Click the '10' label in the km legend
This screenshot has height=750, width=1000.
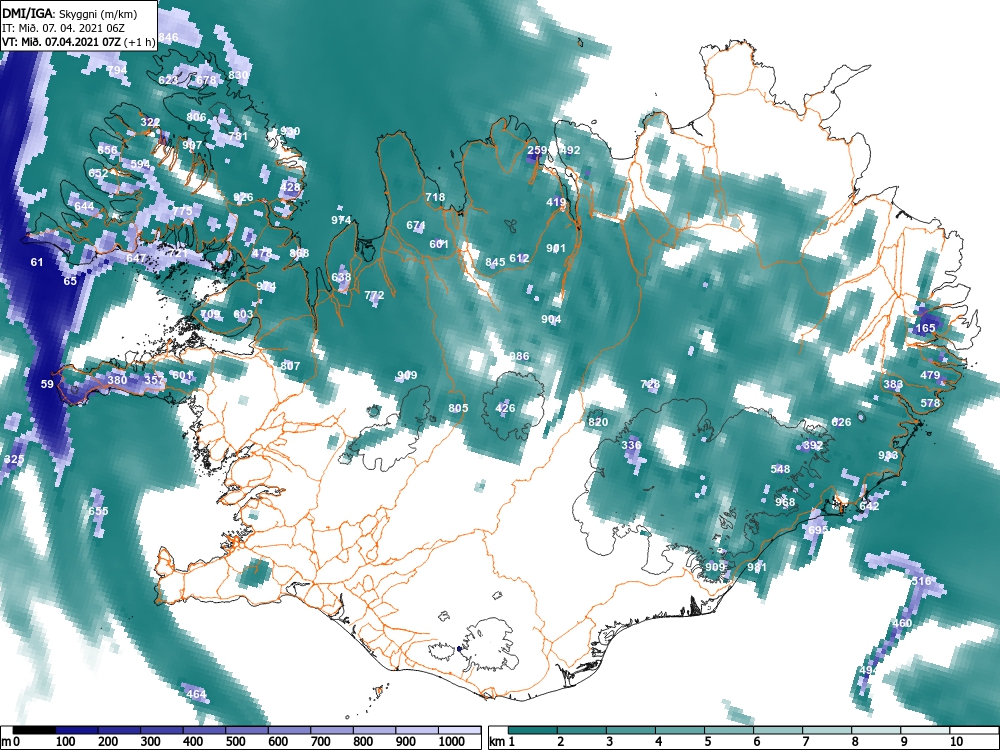point(955,742)
